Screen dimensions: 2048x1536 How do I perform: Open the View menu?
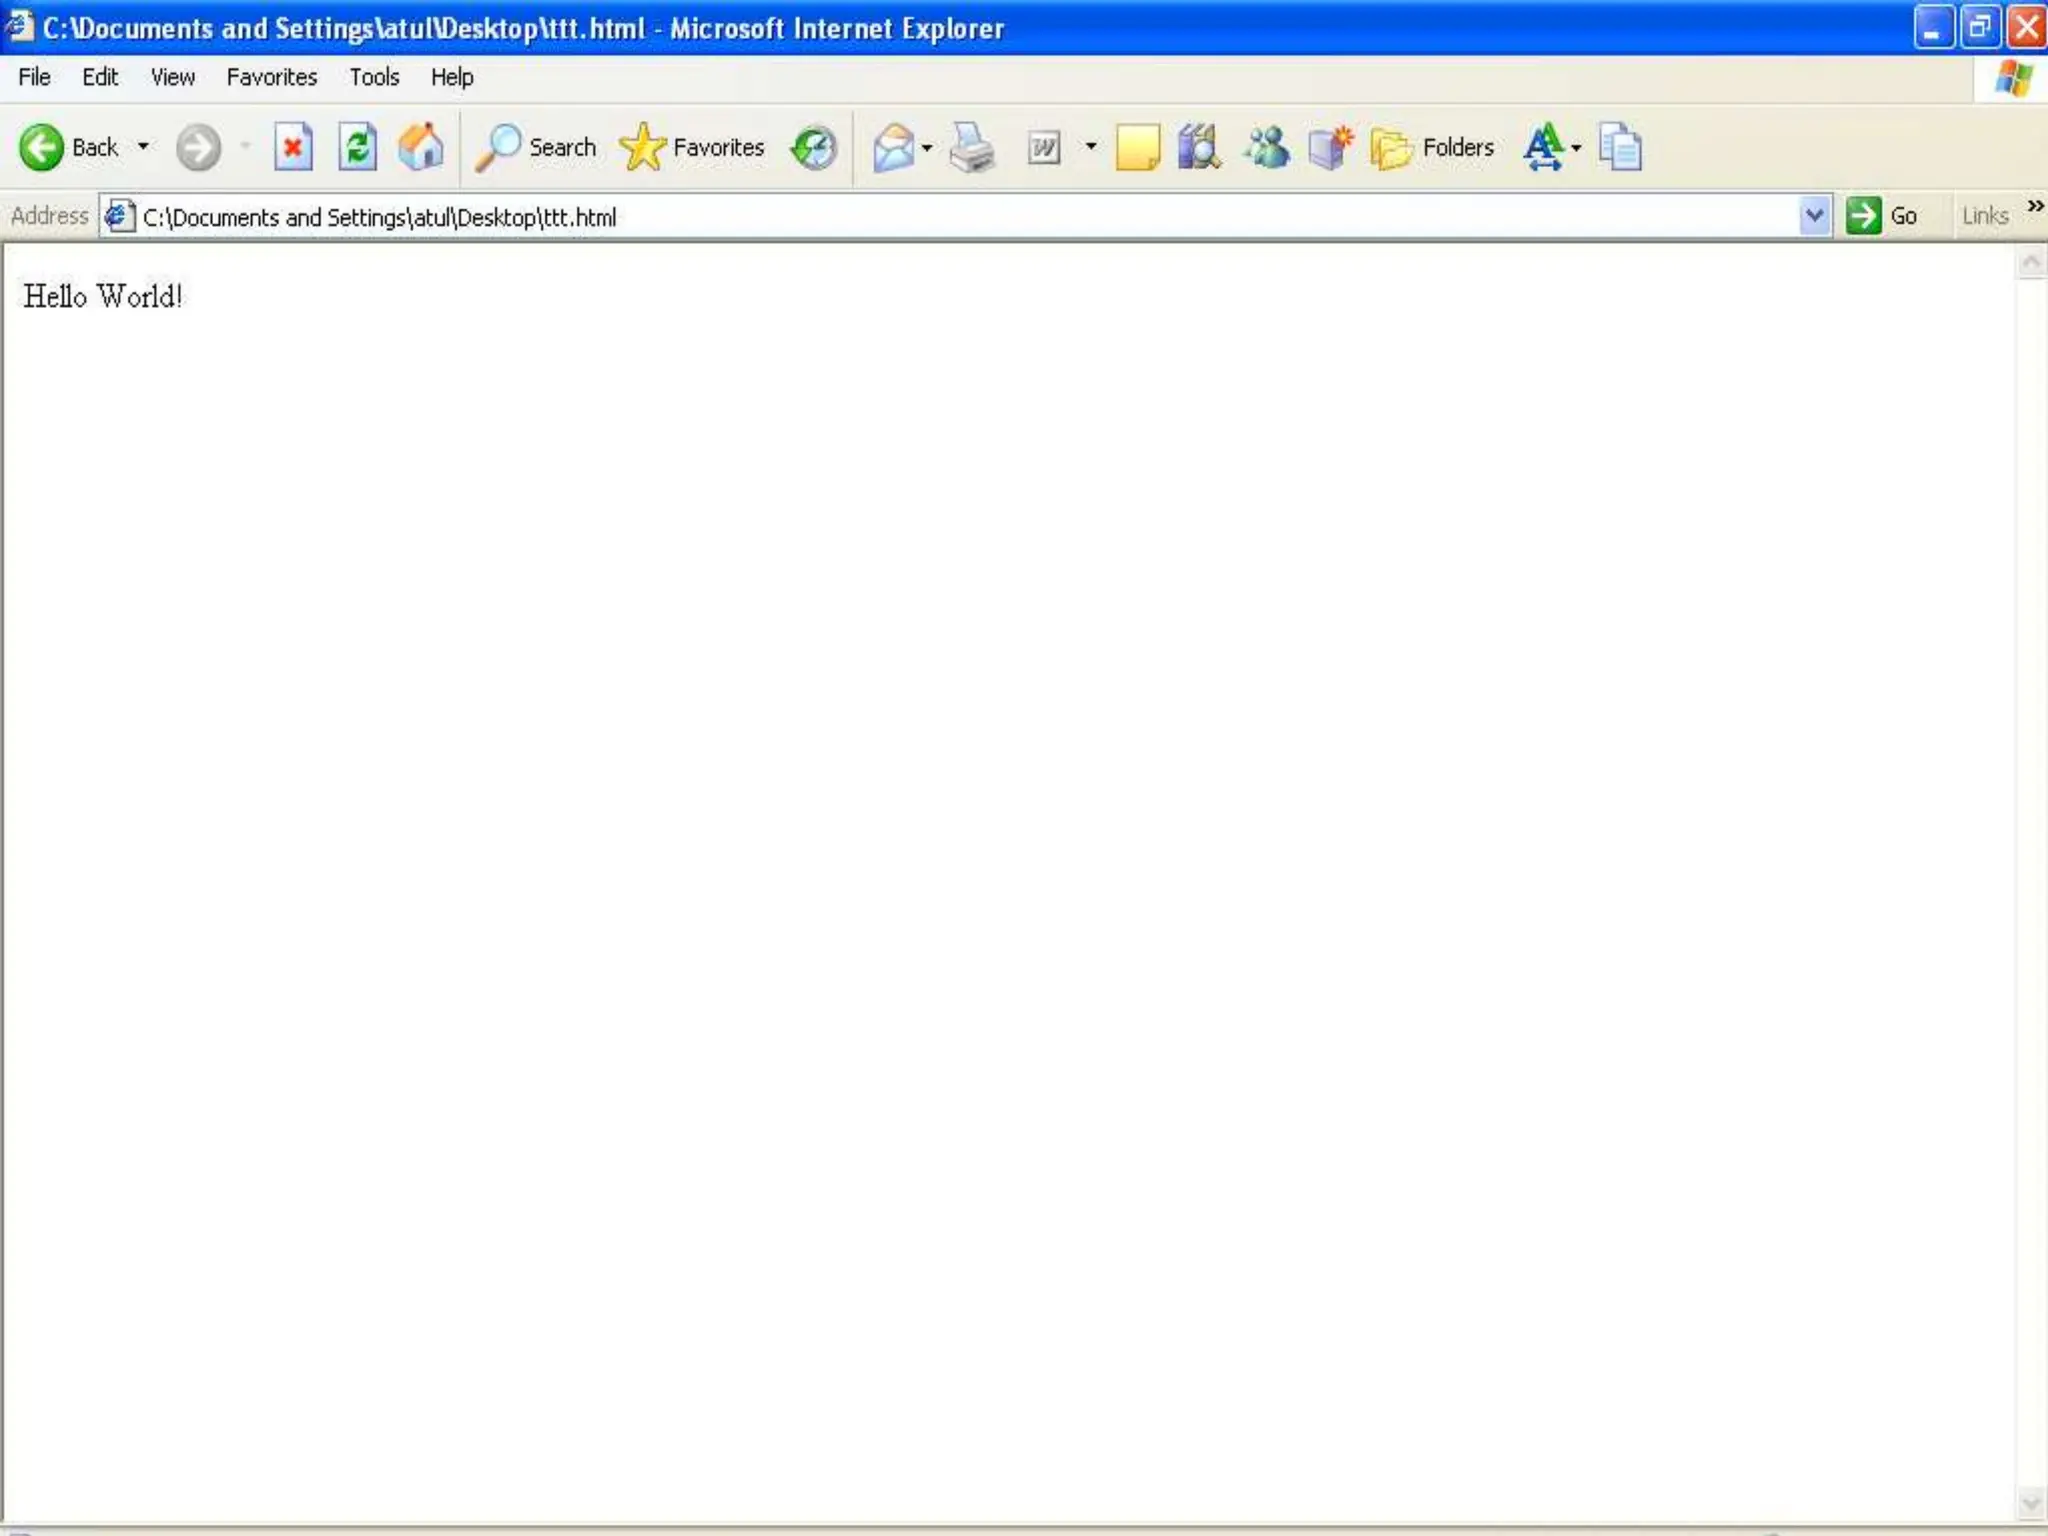pos(172,77)
